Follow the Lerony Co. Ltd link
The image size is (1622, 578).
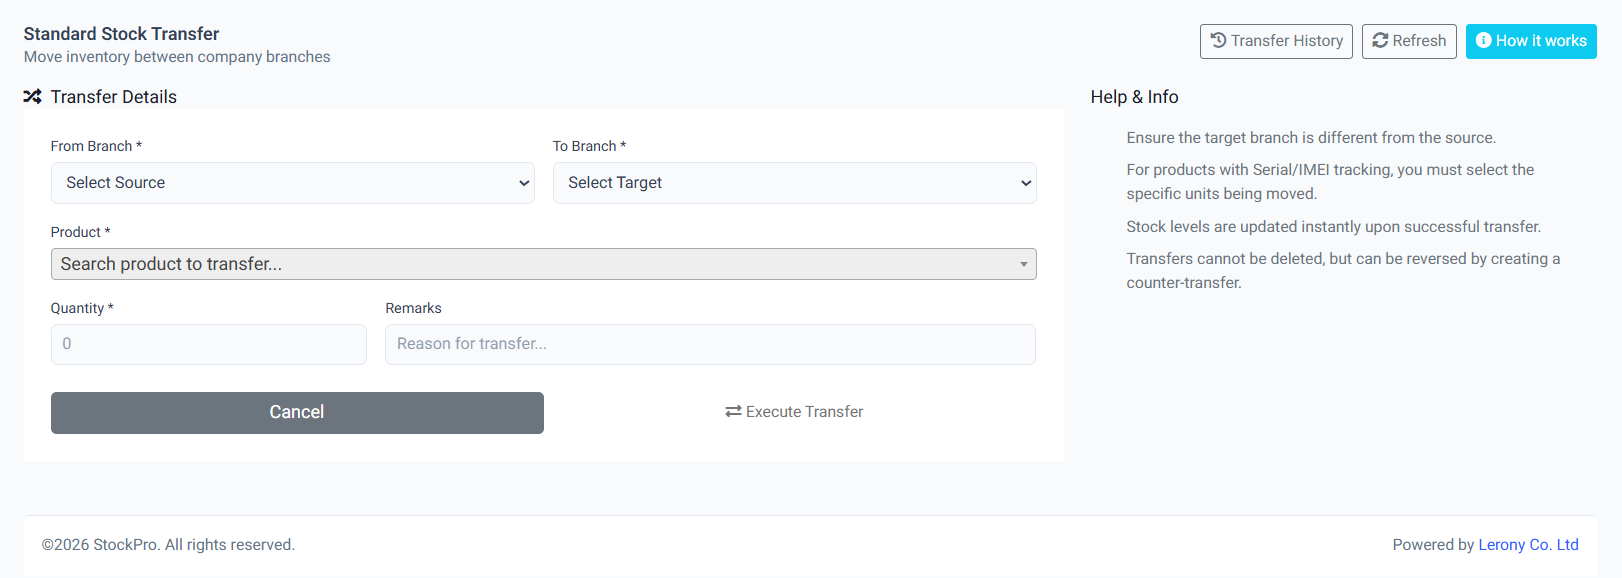pyautogui.click(x=1528, y=545)
